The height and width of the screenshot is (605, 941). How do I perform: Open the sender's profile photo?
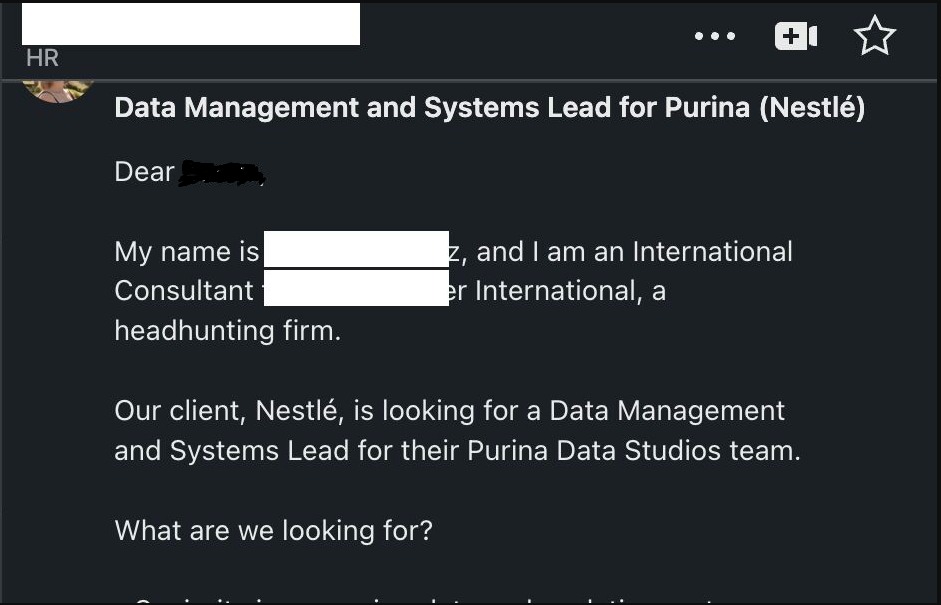tap(58, 86)
